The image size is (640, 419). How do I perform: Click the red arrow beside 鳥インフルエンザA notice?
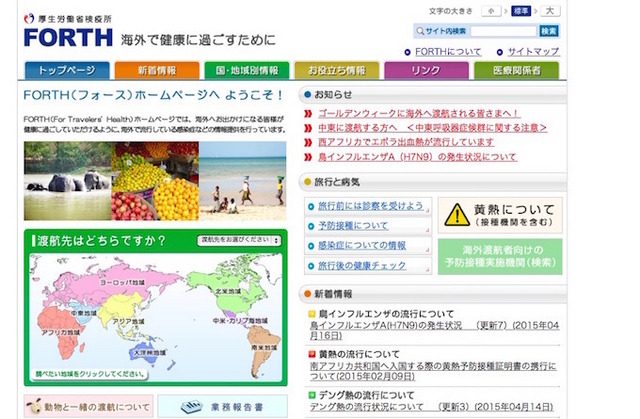(308, 157)
